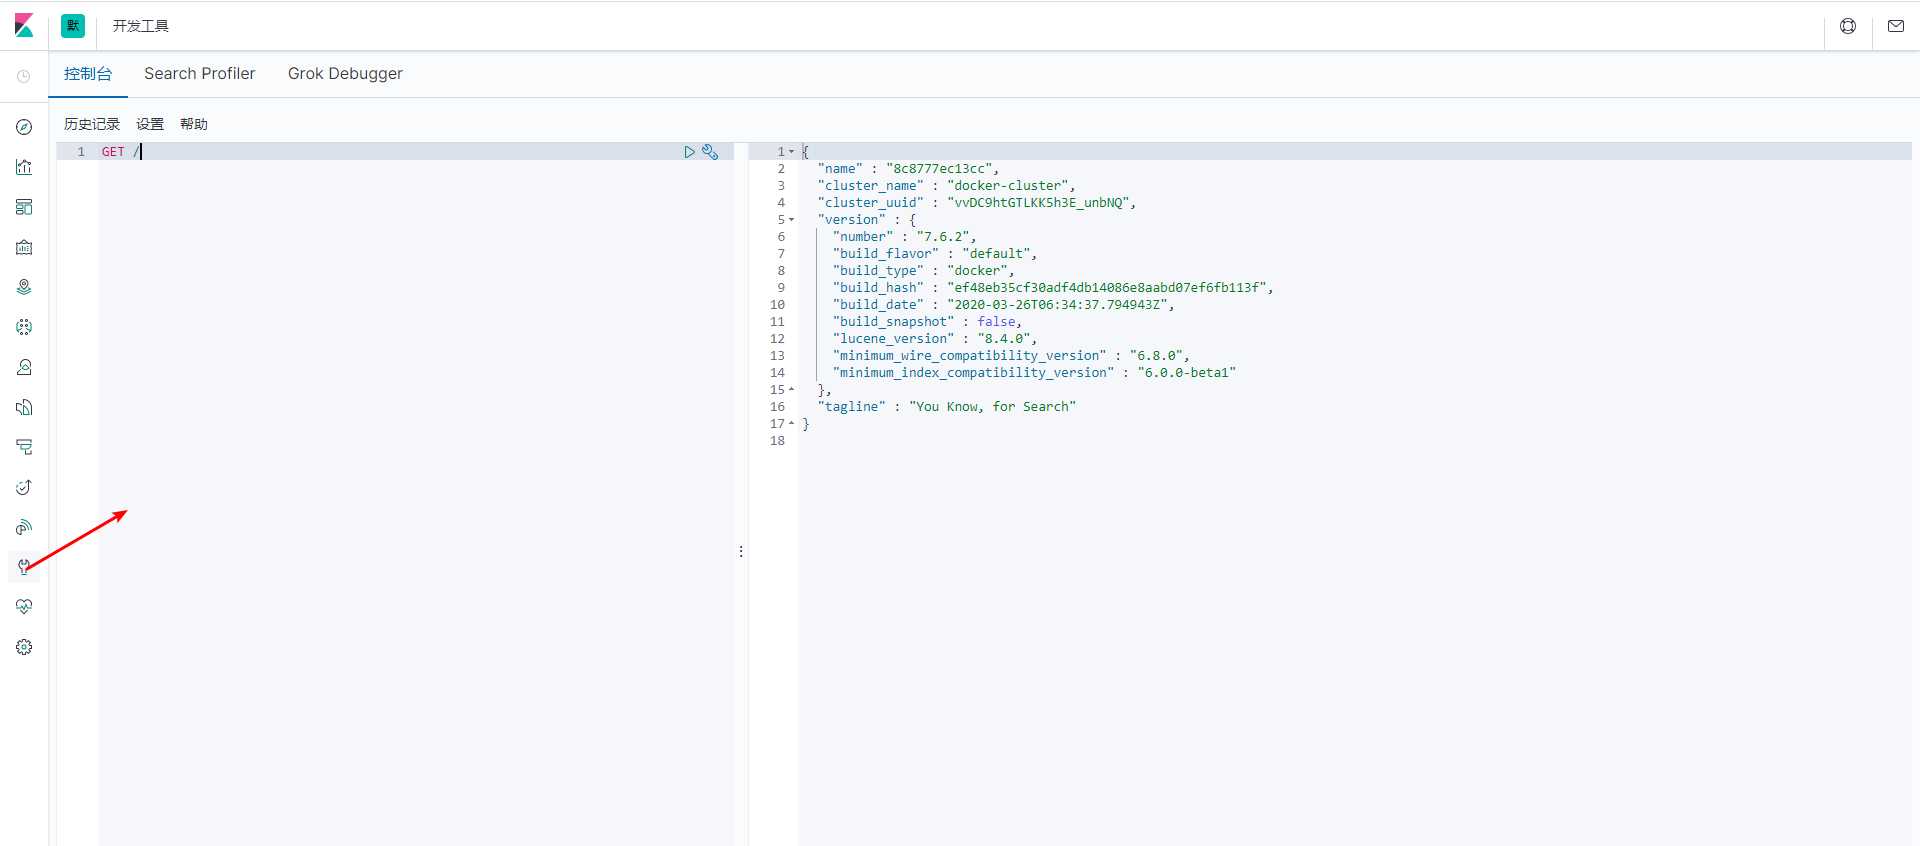Viewport: 1920px width, 846px height.
Task: Click version number "7.6.2"
Action: [x=943, y=237]
